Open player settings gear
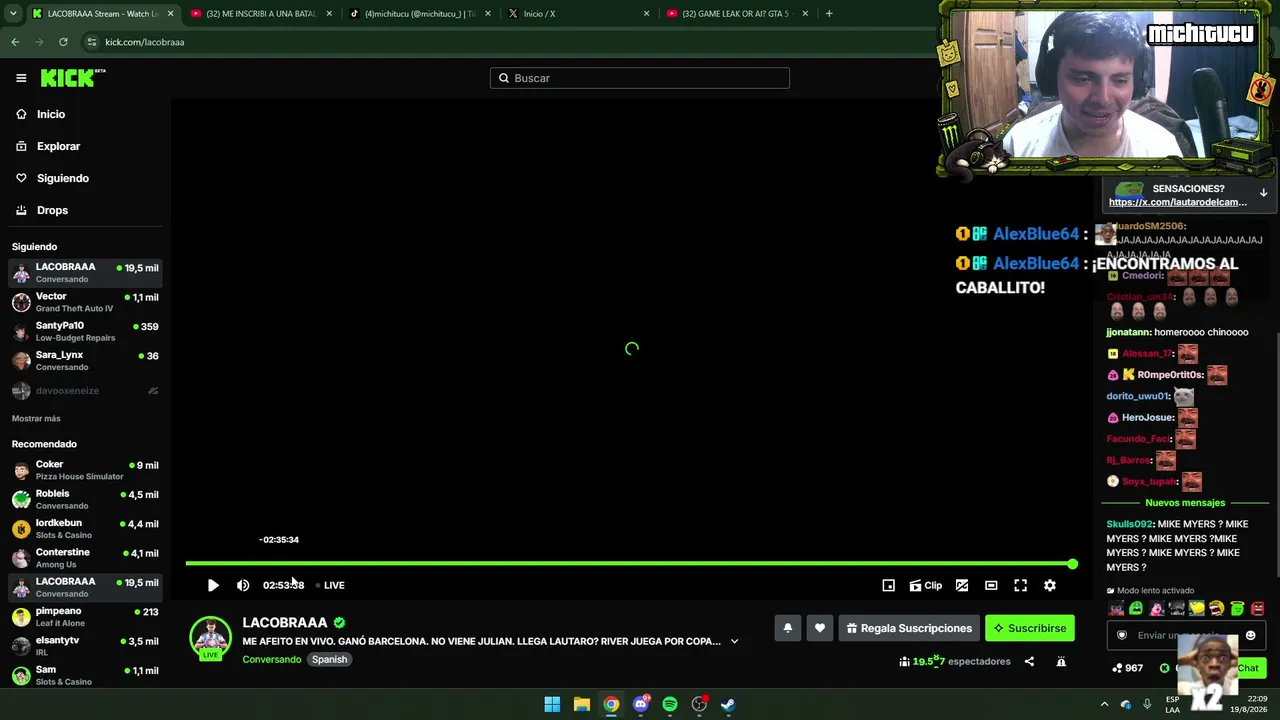Screen dimensions: 1280x720 [x=1050, y=586]
